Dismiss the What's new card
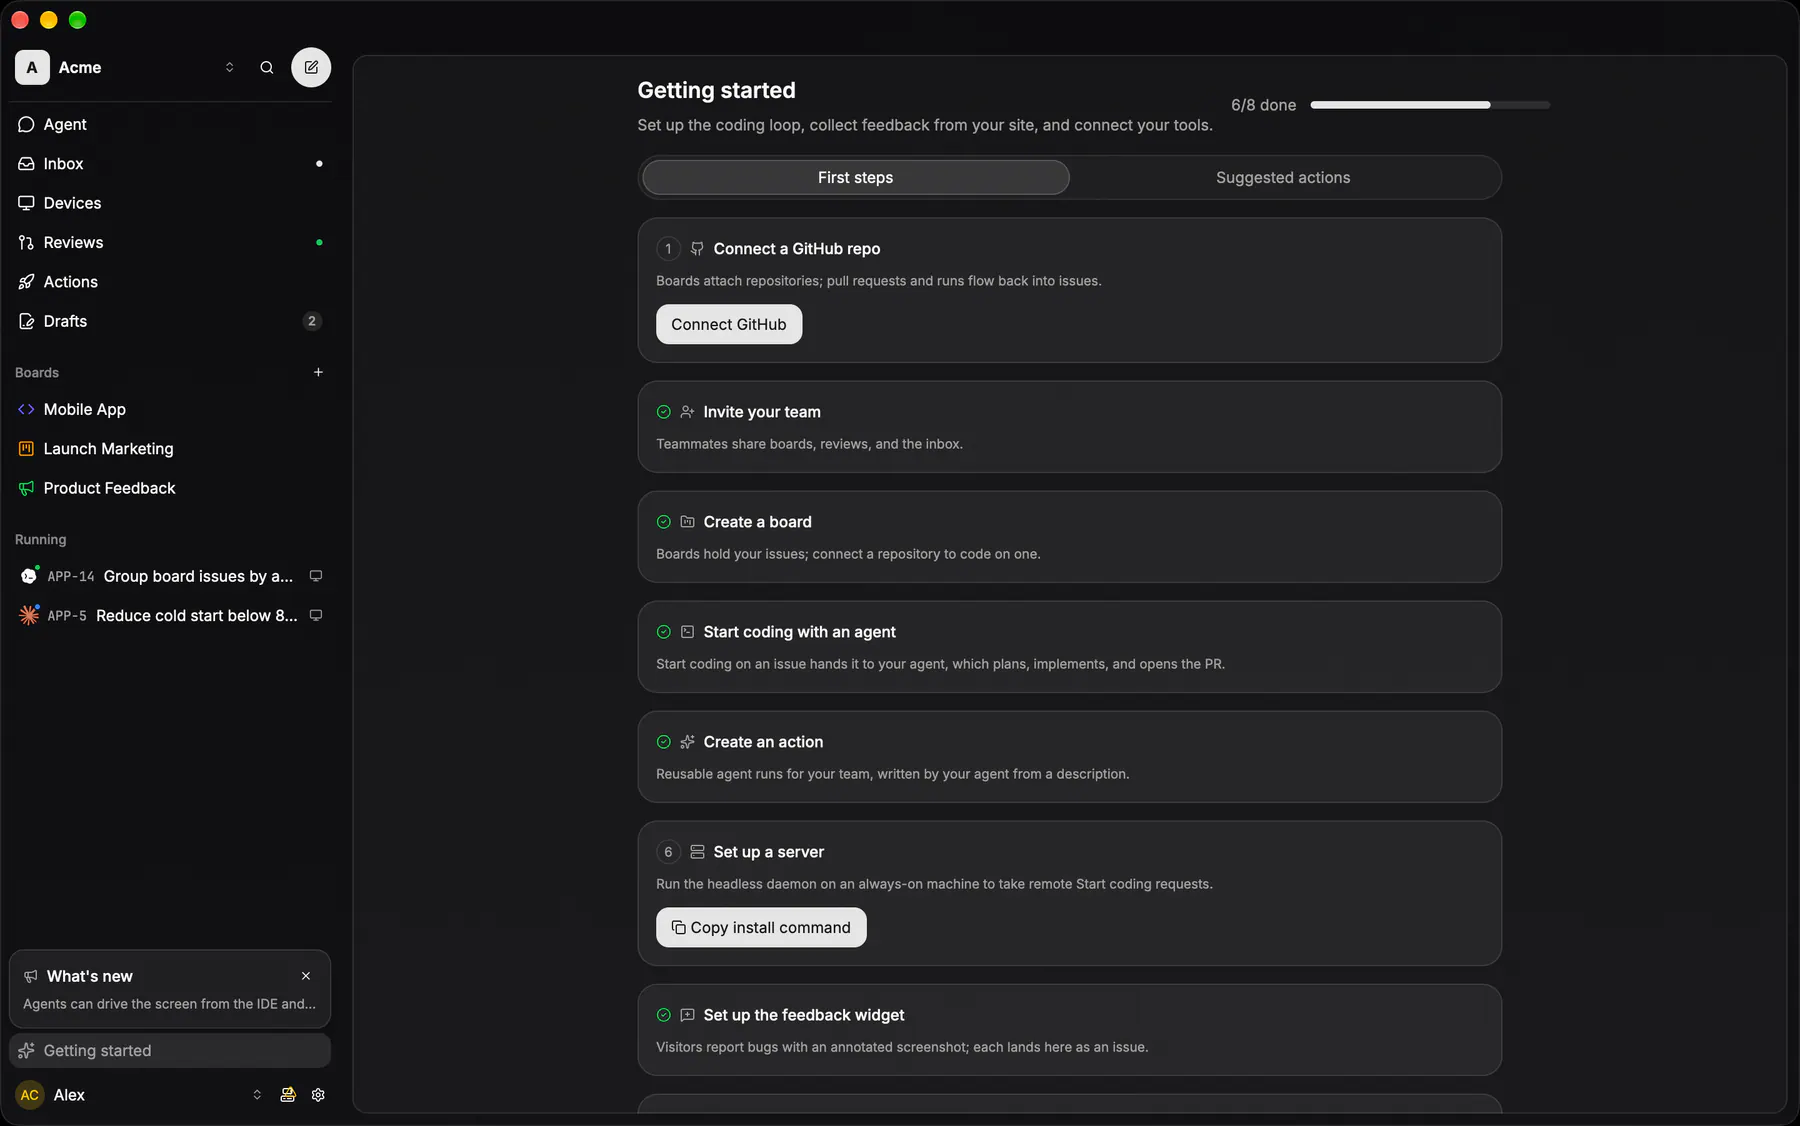Screen dimensions: 1800x1126 pos(306,976)
